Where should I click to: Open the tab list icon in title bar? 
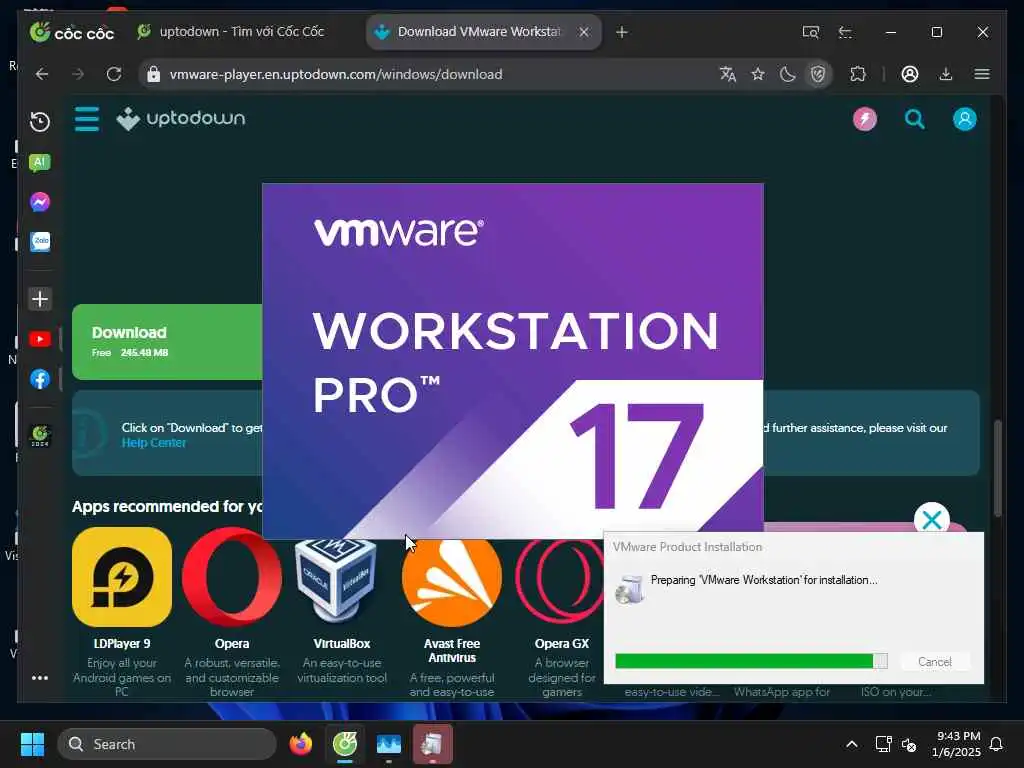(x=845, y=32)
